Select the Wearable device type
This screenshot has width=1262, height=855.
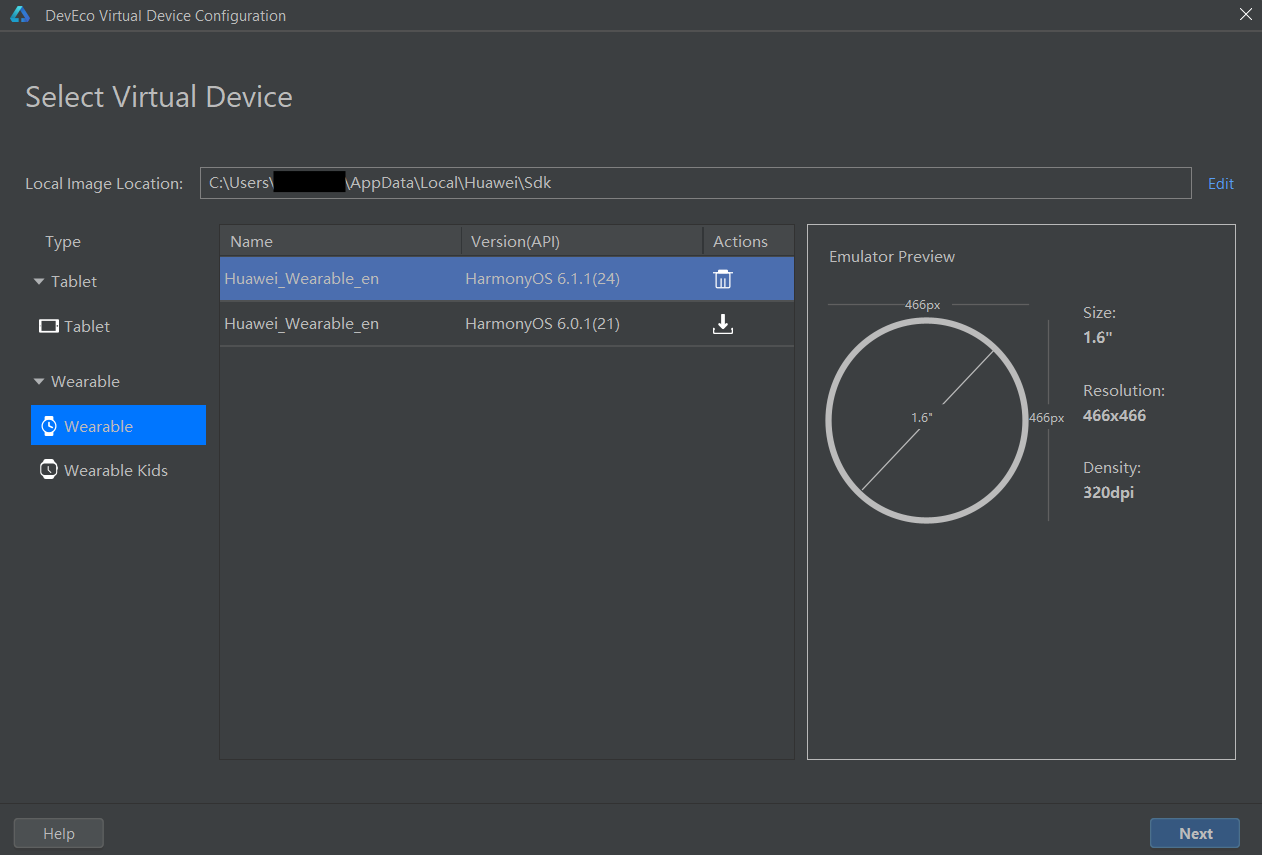pyautogui.click(x=118, y=425)
